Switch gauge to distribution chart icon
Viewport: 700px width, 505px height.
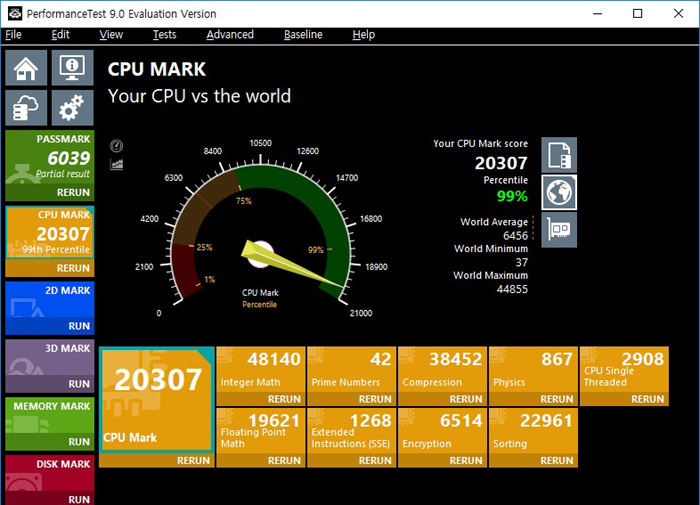tap(117, 164)
